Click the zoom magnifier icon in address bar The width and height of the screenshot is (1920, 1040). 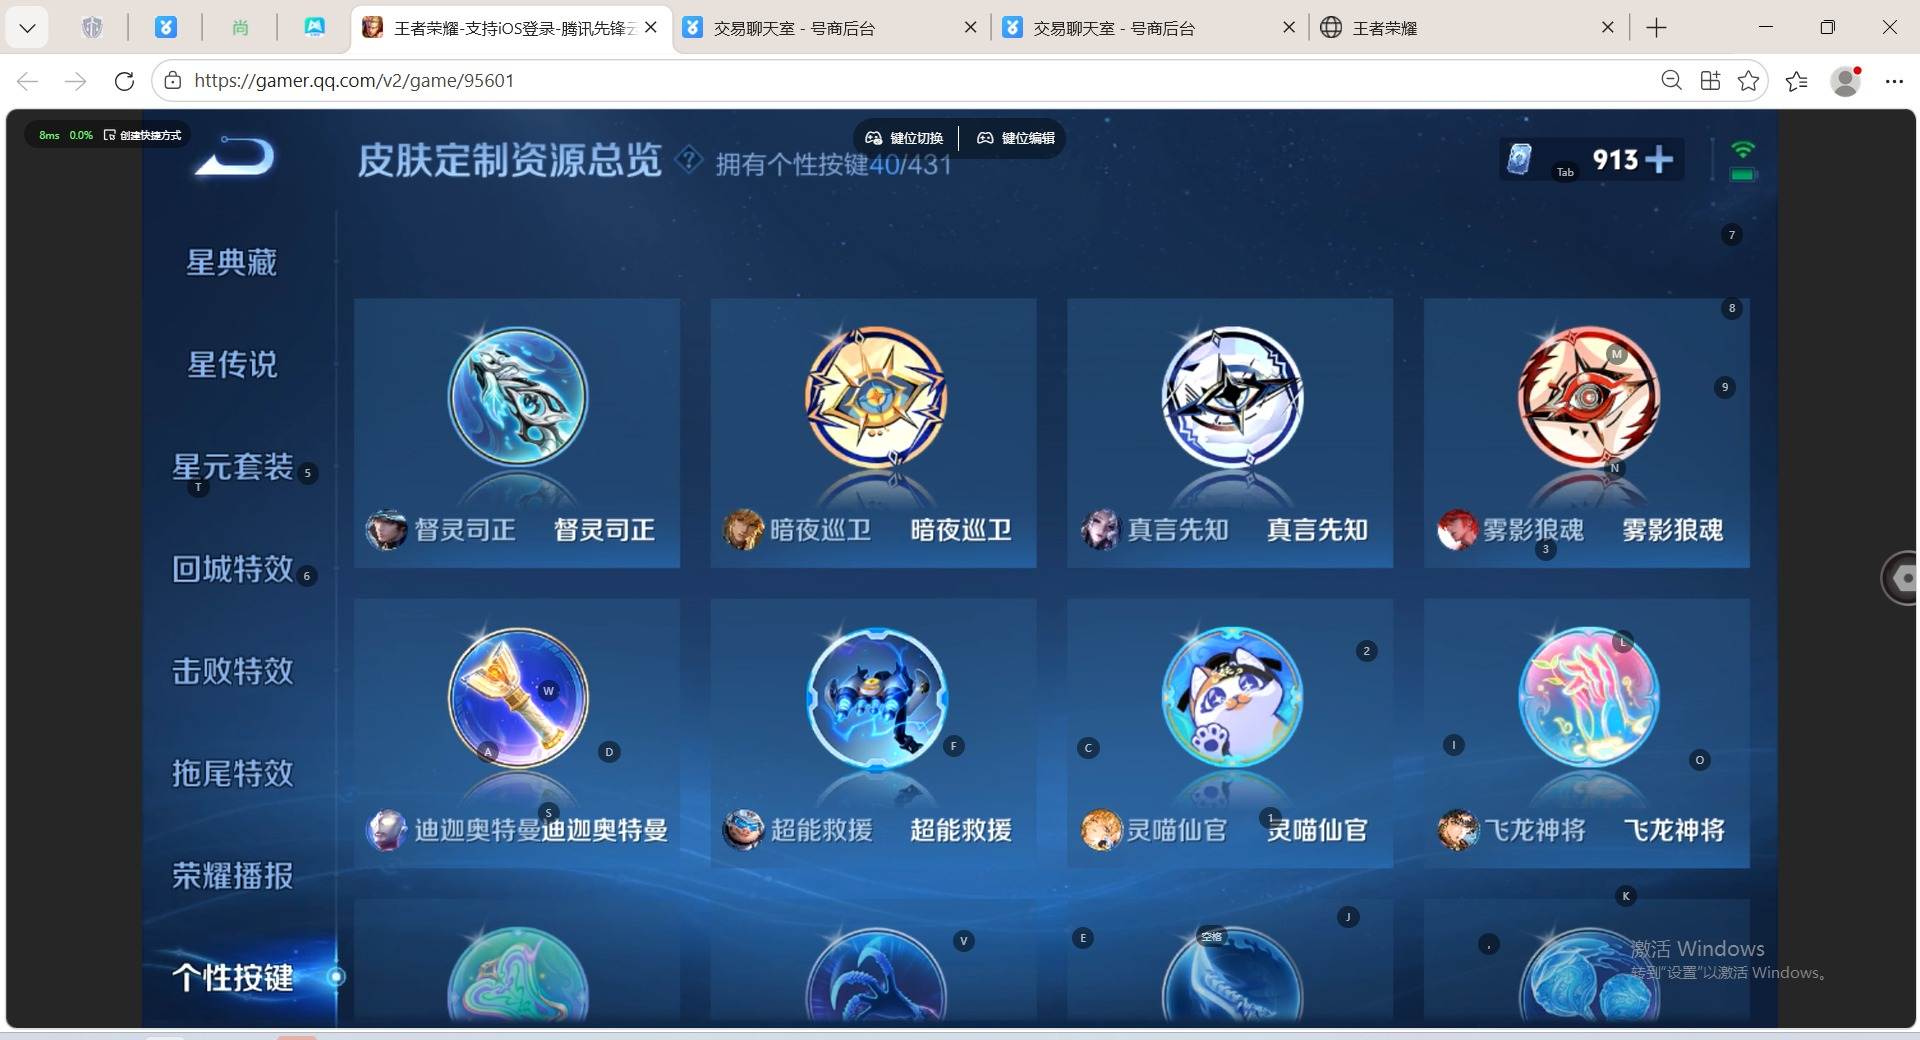[1671, 81]
